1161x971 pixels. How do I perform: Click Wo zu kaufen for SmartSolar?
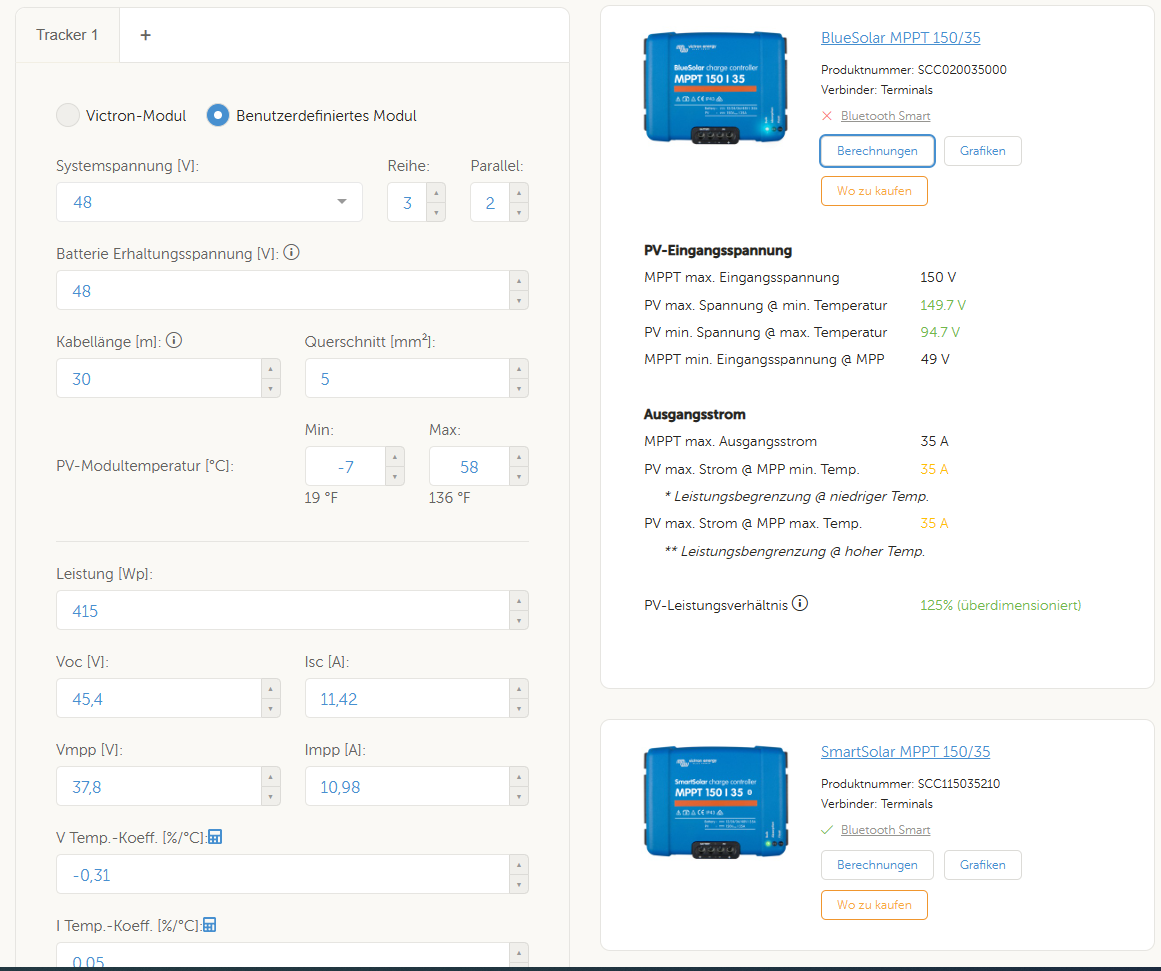874,905
